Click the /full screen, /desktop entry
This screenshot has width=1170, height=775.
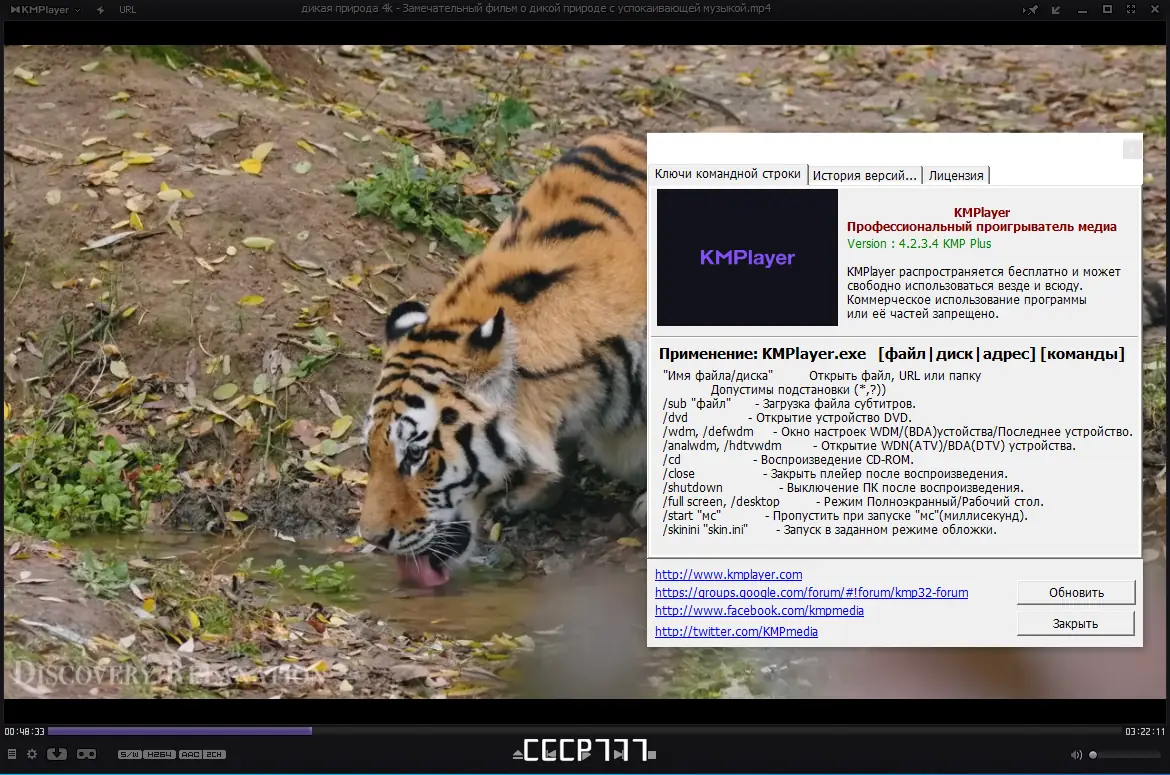[853, 502]
